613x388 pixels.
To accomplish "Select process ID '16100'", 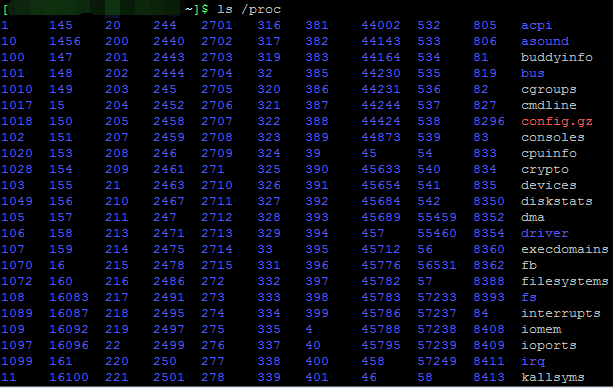I will pos(69,378).
